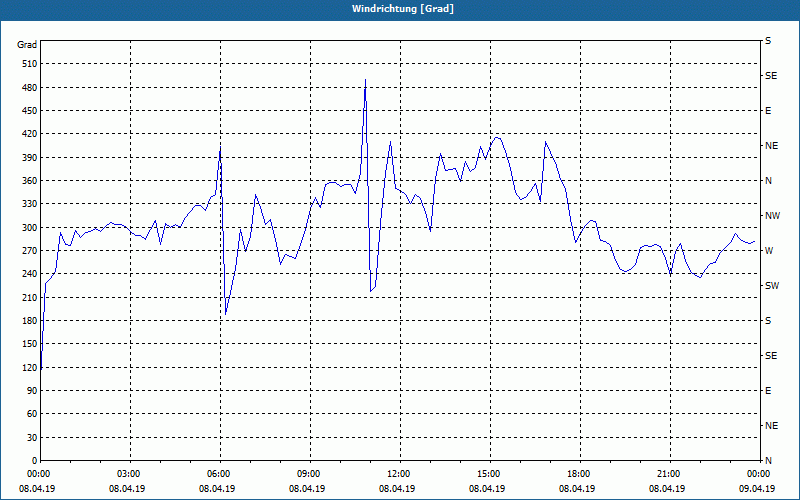
Task: Select the 06:00 time axis marker
Action: (219, 474)
